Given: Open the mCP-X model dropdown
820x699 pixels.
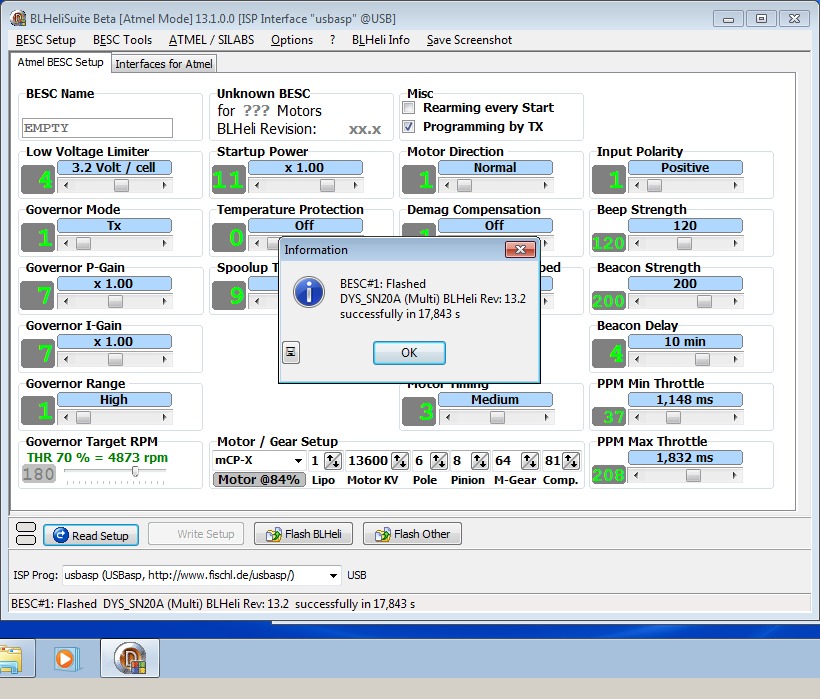Looking at the screenshot, I should (298, 461).
